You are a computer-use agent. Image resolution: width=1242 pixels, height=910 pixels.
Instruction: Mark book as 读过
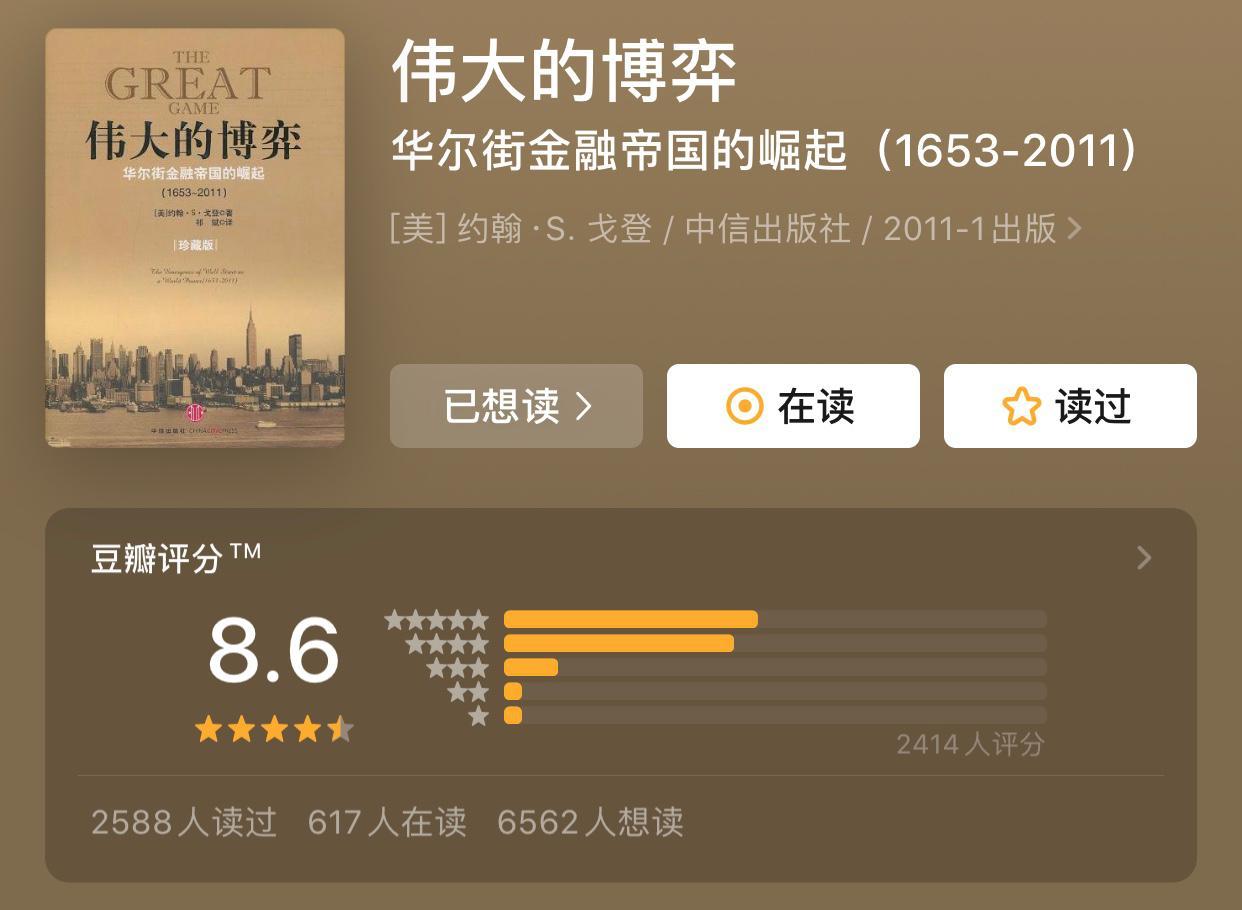pos(1070,406)
